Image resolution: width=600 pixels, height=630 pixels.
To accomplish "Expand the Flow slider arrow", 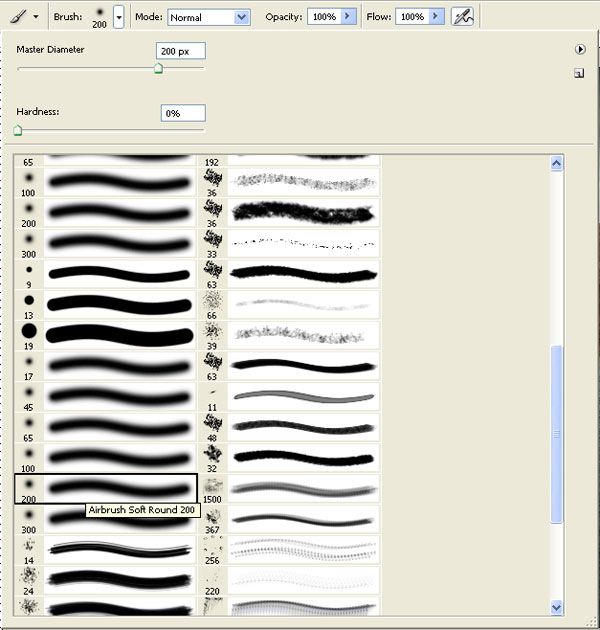I will pos(437,17).
